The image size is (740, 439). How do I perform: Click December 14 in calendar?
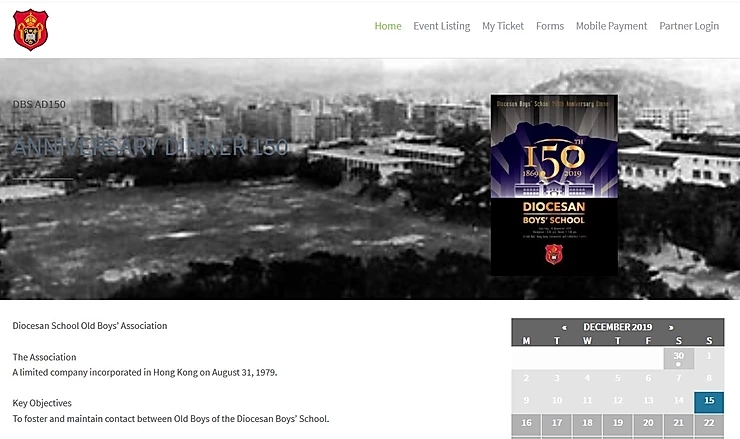679,402
